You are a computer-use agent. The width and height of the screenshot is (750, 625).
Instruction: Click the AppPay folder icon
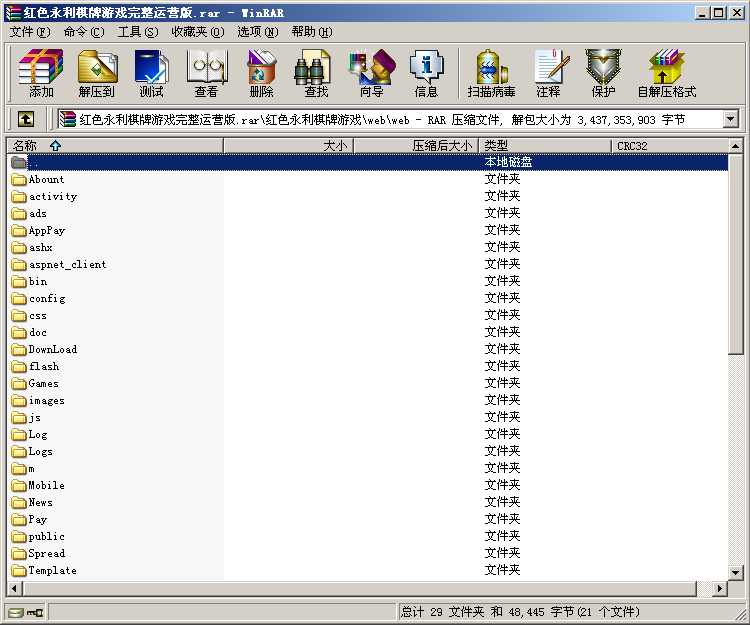pyautogui.click(x=19, y=231)
